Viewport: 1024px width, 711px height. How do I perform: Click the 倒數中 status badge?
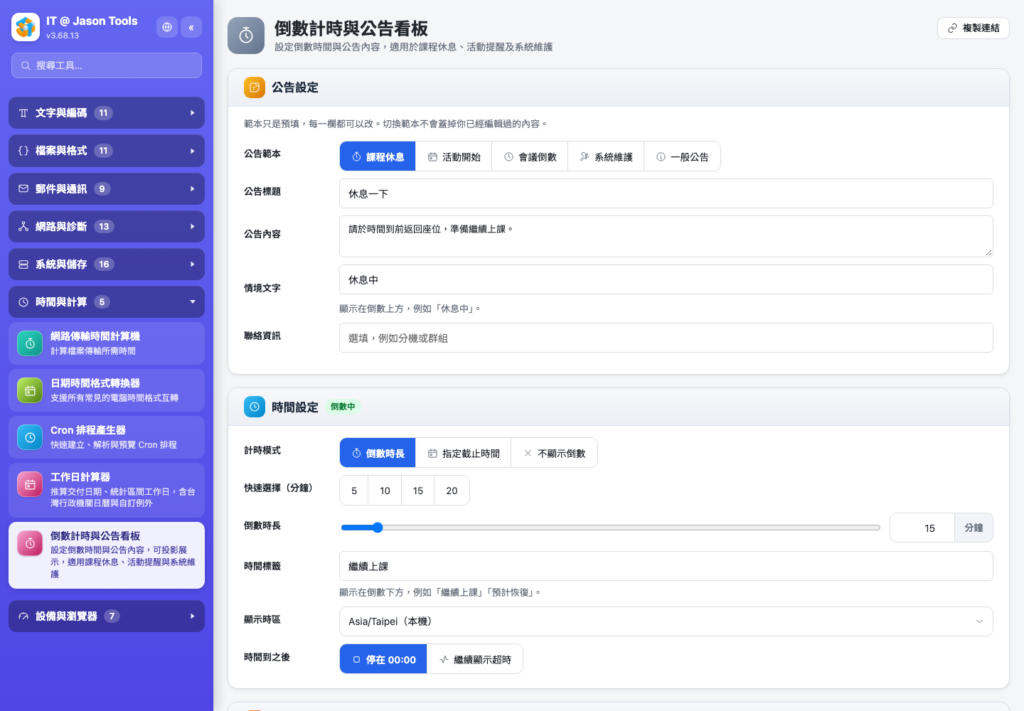343,407
